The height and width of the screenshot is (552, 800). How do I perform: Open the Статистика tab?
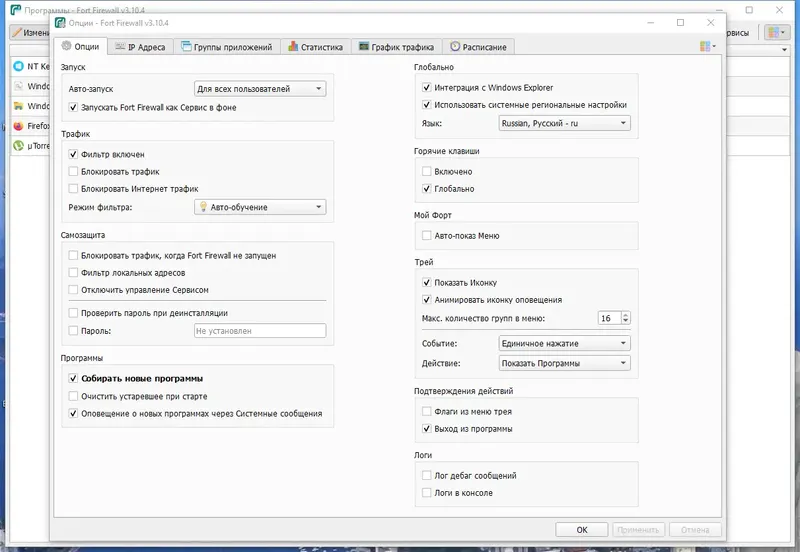316,47
